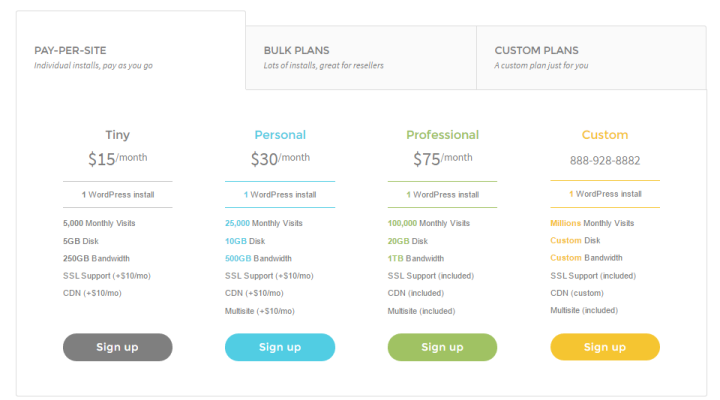Select the Personal plan heading
Image resolution: width=720 pixels, height=400 pixels.
tap(280, 135)
